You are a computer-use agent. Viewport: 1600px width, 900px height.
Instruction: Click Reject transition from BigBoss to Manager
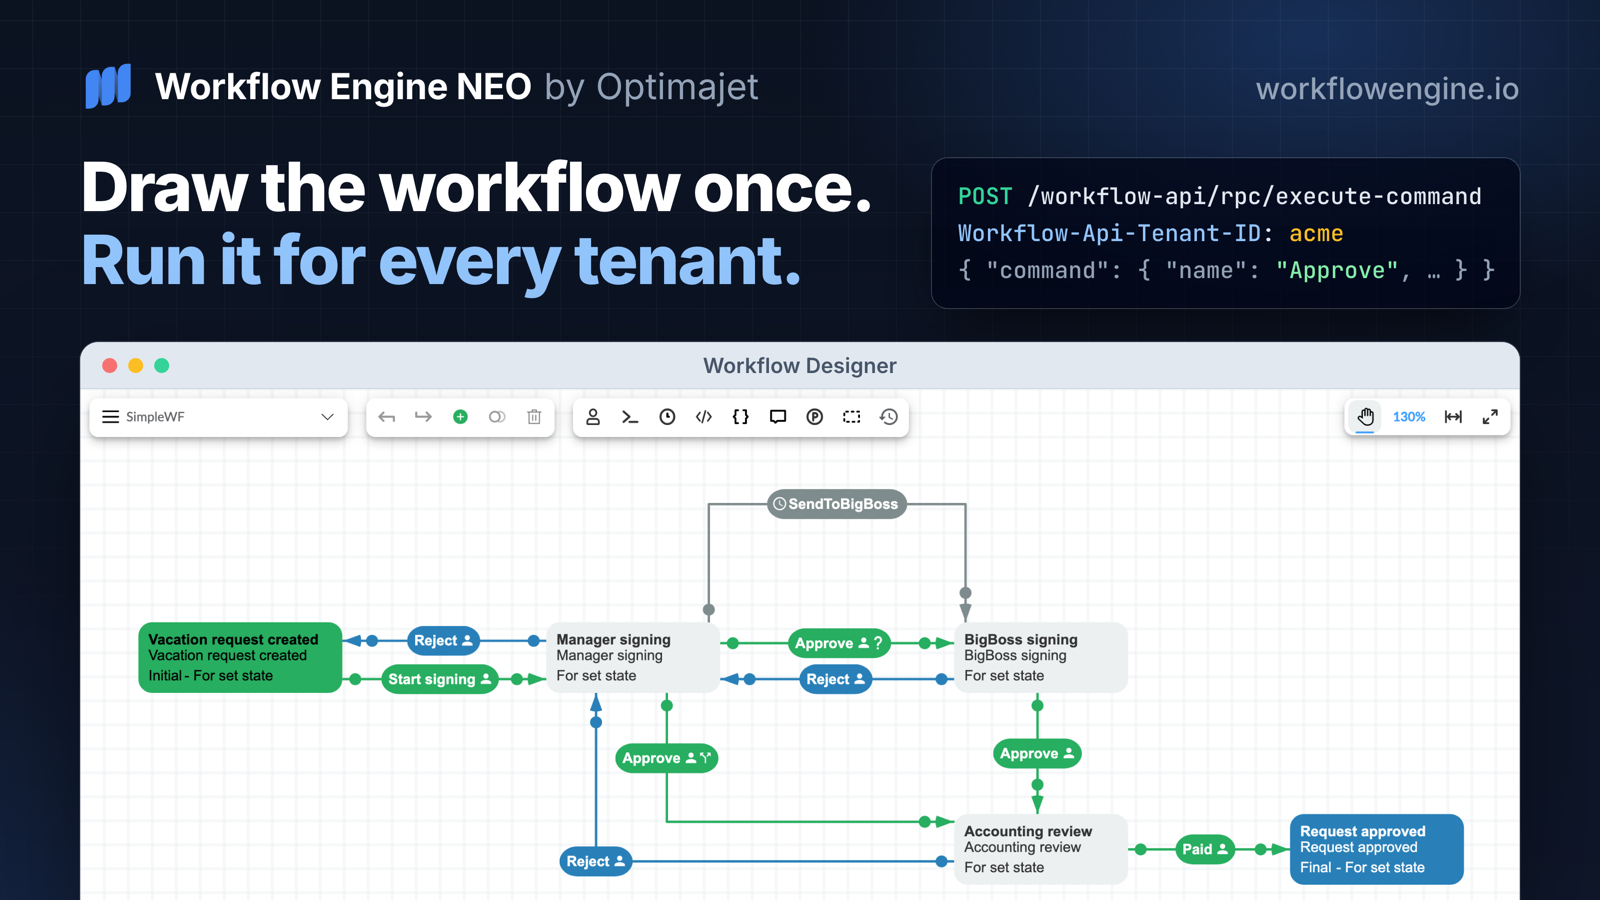point(836,679)
